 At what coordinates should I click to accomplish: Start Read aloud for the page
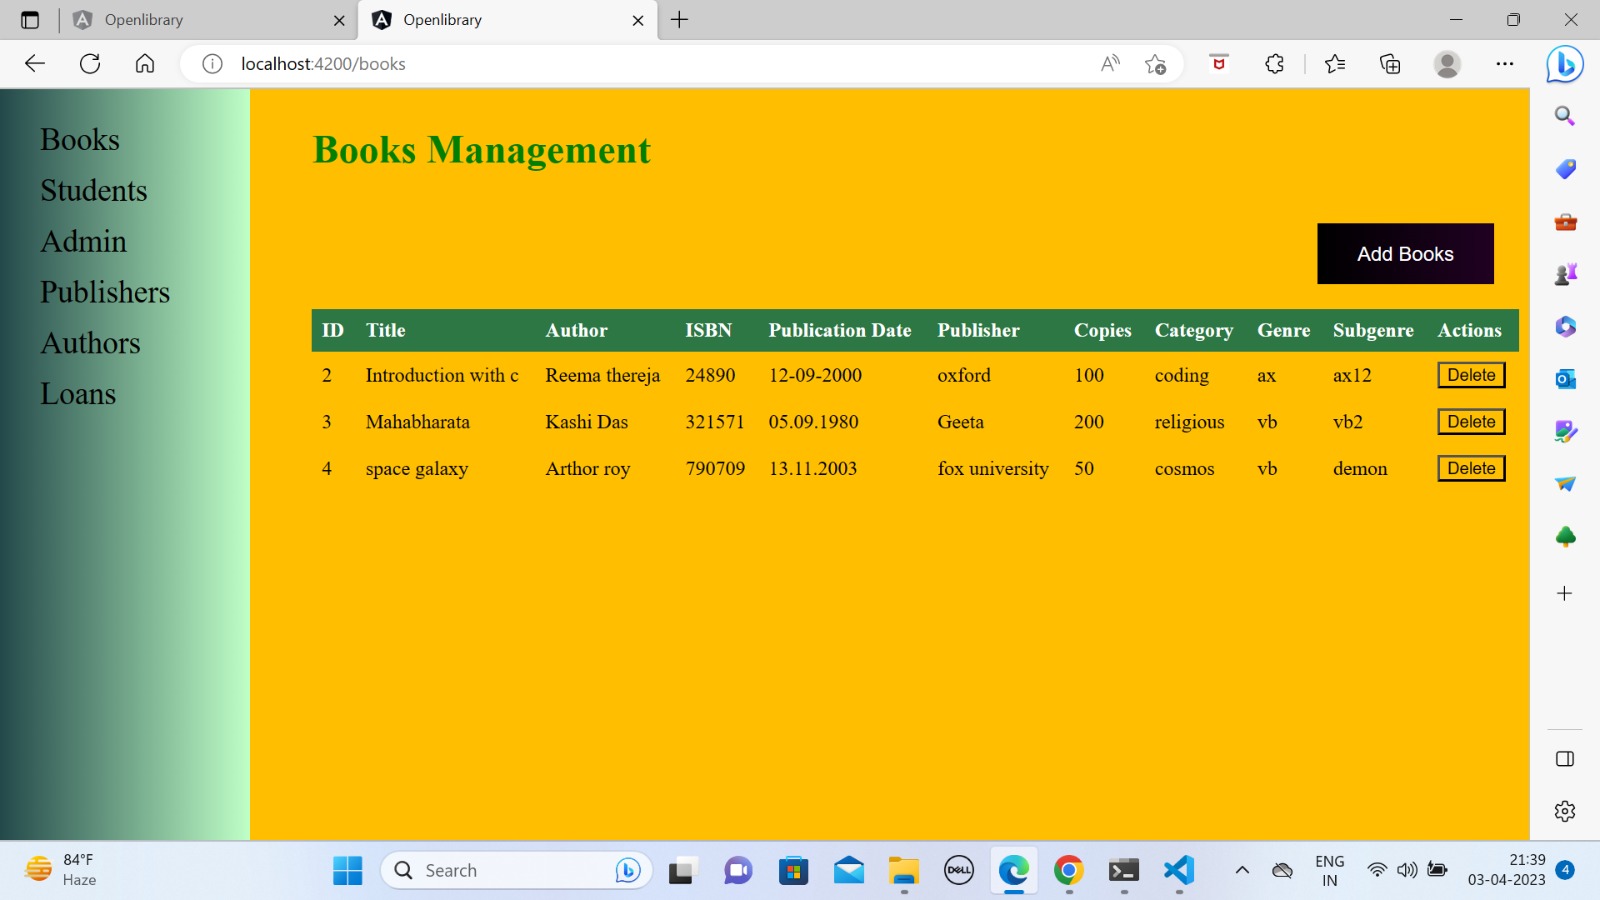(x=1109, y=63)
